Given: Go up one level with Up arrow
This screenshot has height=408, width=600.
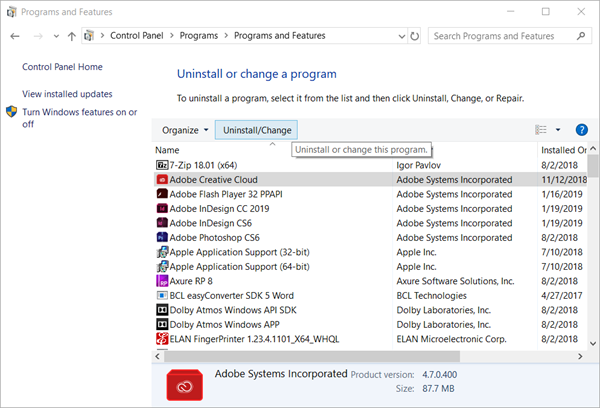Looking at the screenshot, I should coord(72,36).
